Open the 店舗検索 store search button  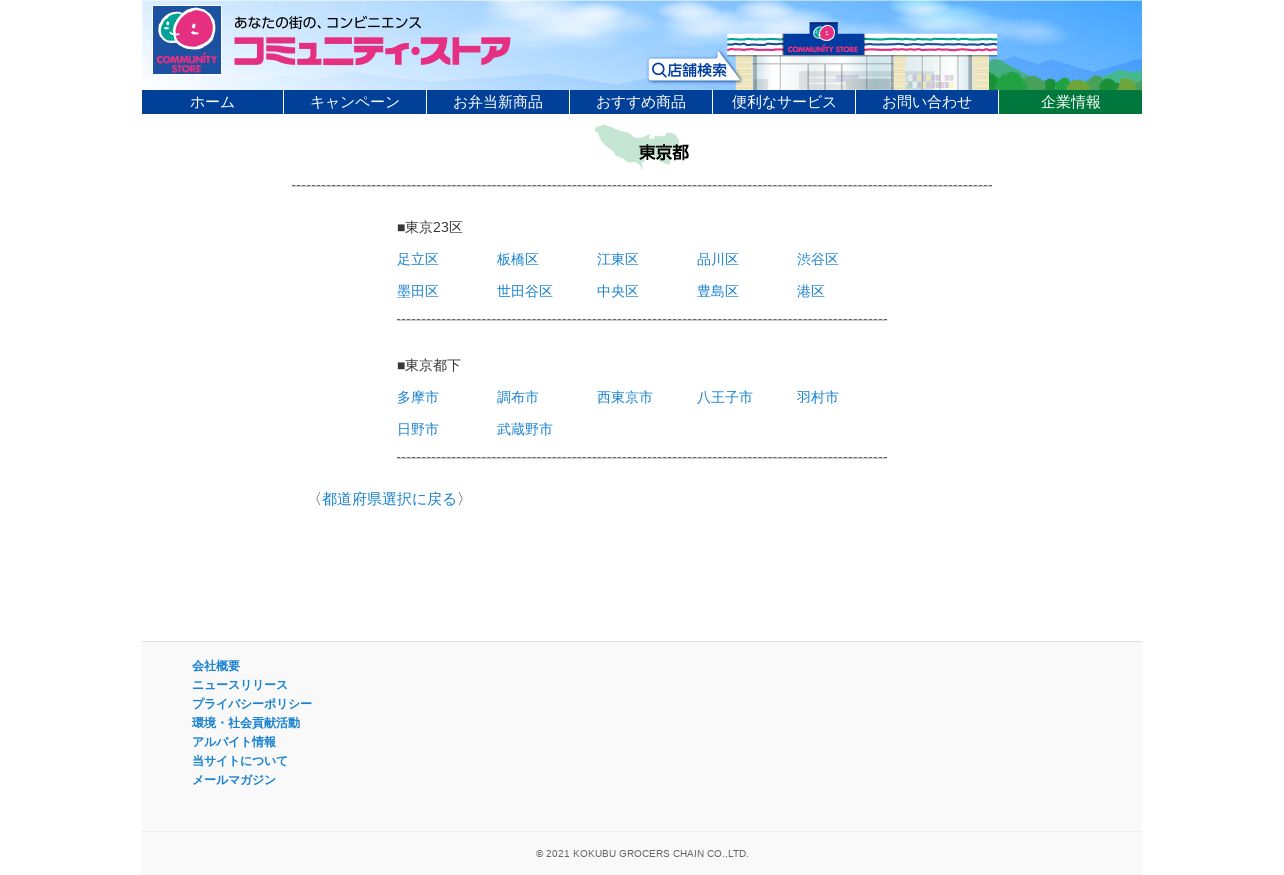coord(693,69)
